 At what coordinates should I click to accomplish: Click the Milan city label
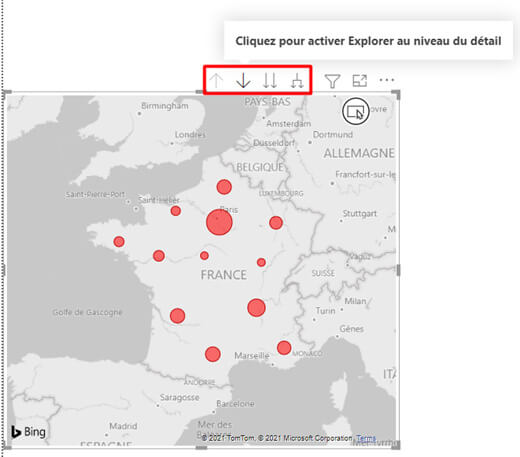coord(355,301)
